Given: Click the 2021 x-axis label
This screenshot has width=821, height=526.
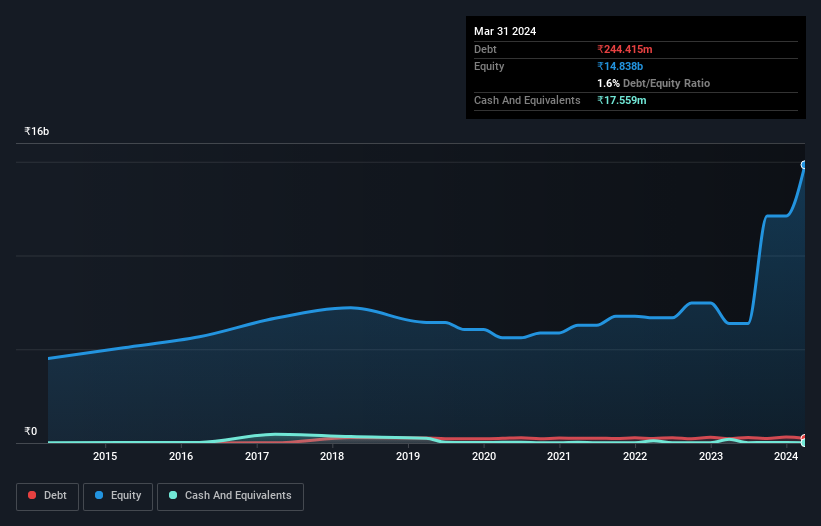Looking at the screenshot, I should (559, 456).
